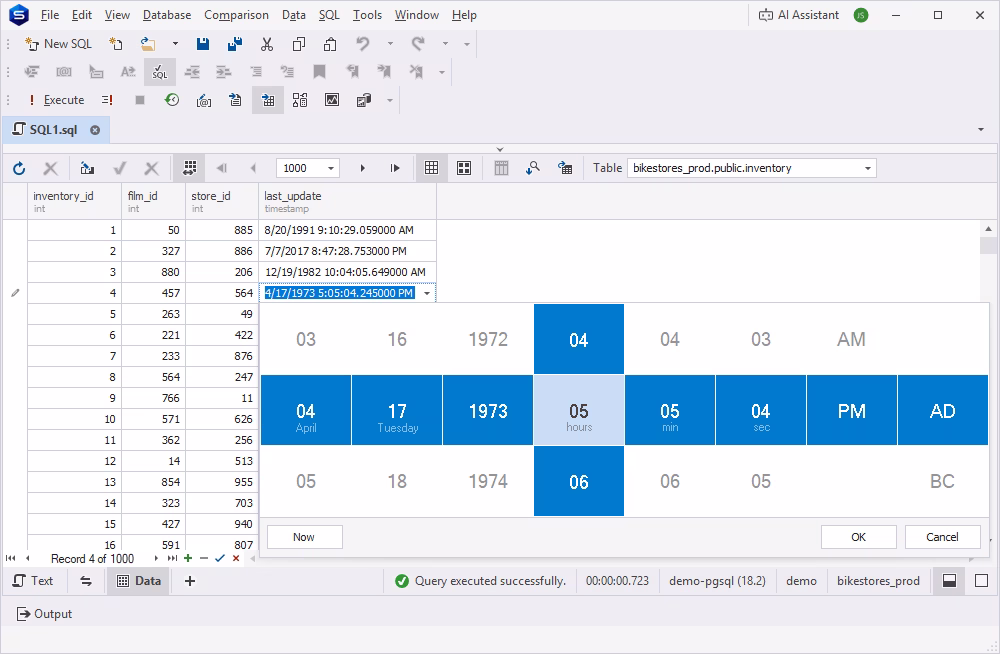Viewport: 1000px width, 654px height.
Task: Collapse the editor pane chevron
Action: [x=500, y=149]
